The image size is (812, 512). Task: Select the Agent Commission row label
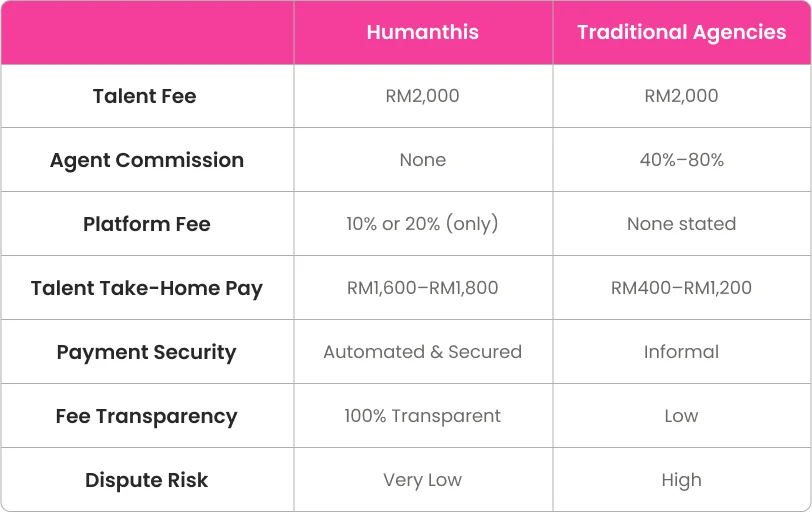[x=147, y=160]
